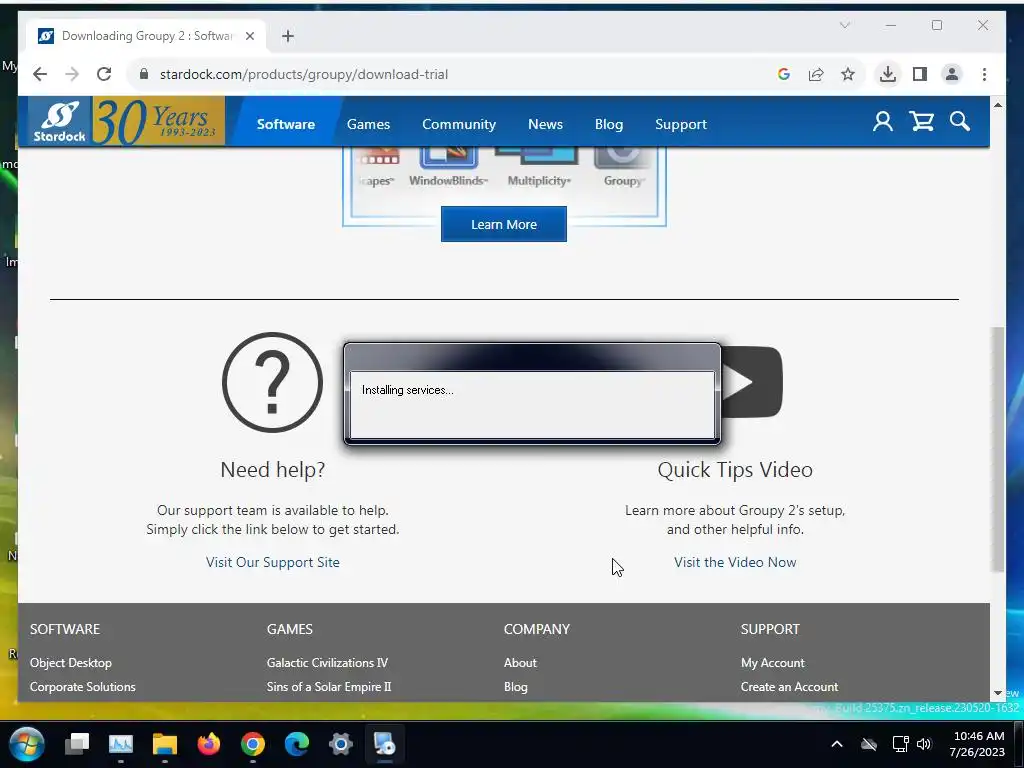Image resolution: width=1024 pixels, height=768 pixels.
Task: Open Task View on the taskbar
Action: click(77, 744)
